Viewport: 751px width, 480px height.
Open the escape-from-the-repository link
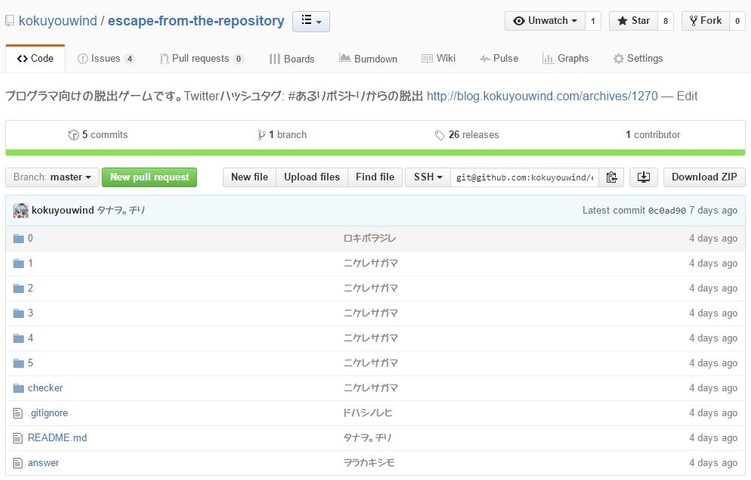tap(196, 21)
